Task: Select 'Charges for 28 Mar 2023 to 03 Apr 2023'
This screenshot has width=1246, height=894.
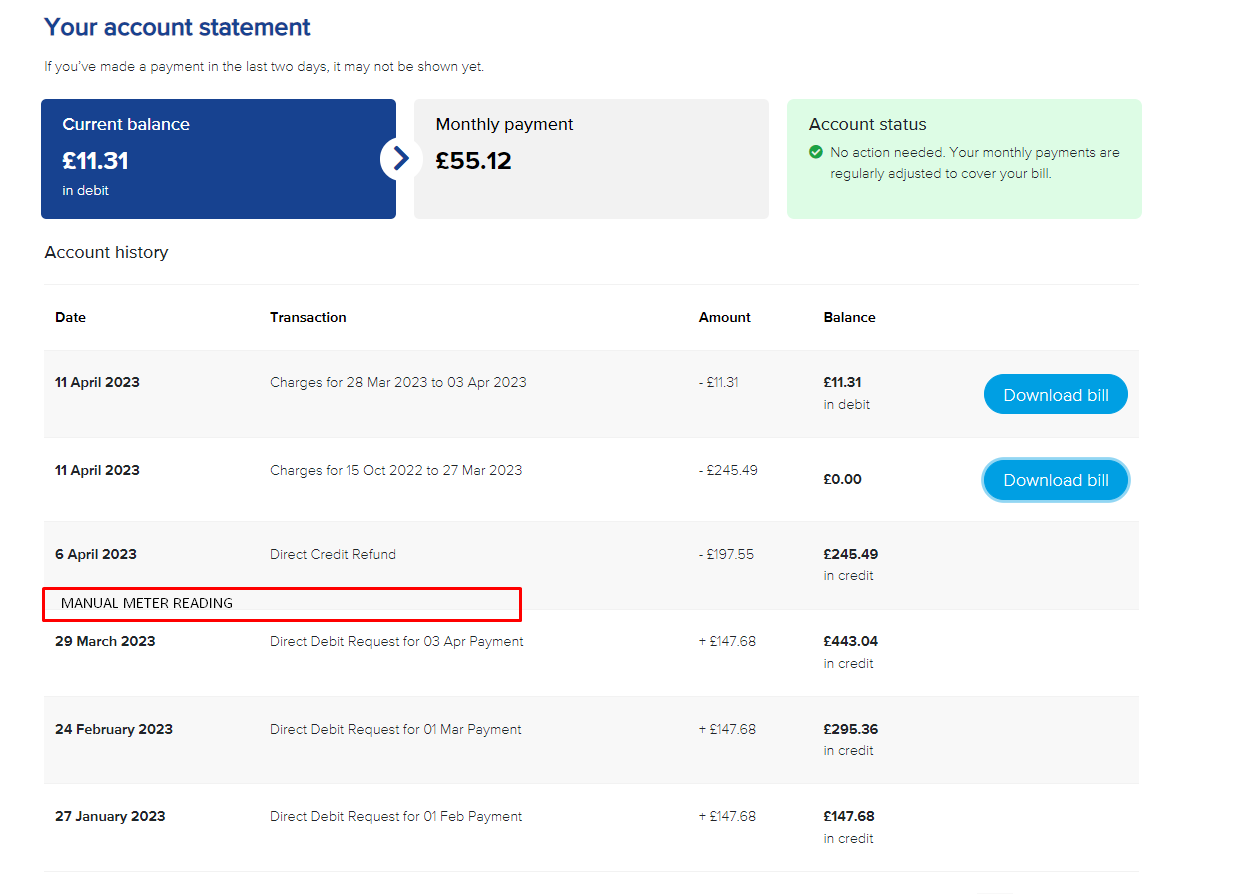Action: (398, 382)
